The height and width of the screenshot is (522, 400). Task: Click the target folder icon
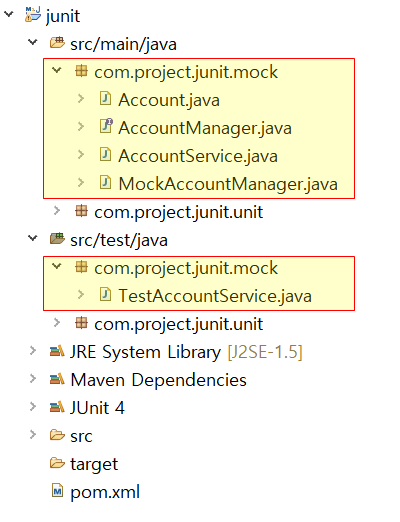[x=57, y=463]
